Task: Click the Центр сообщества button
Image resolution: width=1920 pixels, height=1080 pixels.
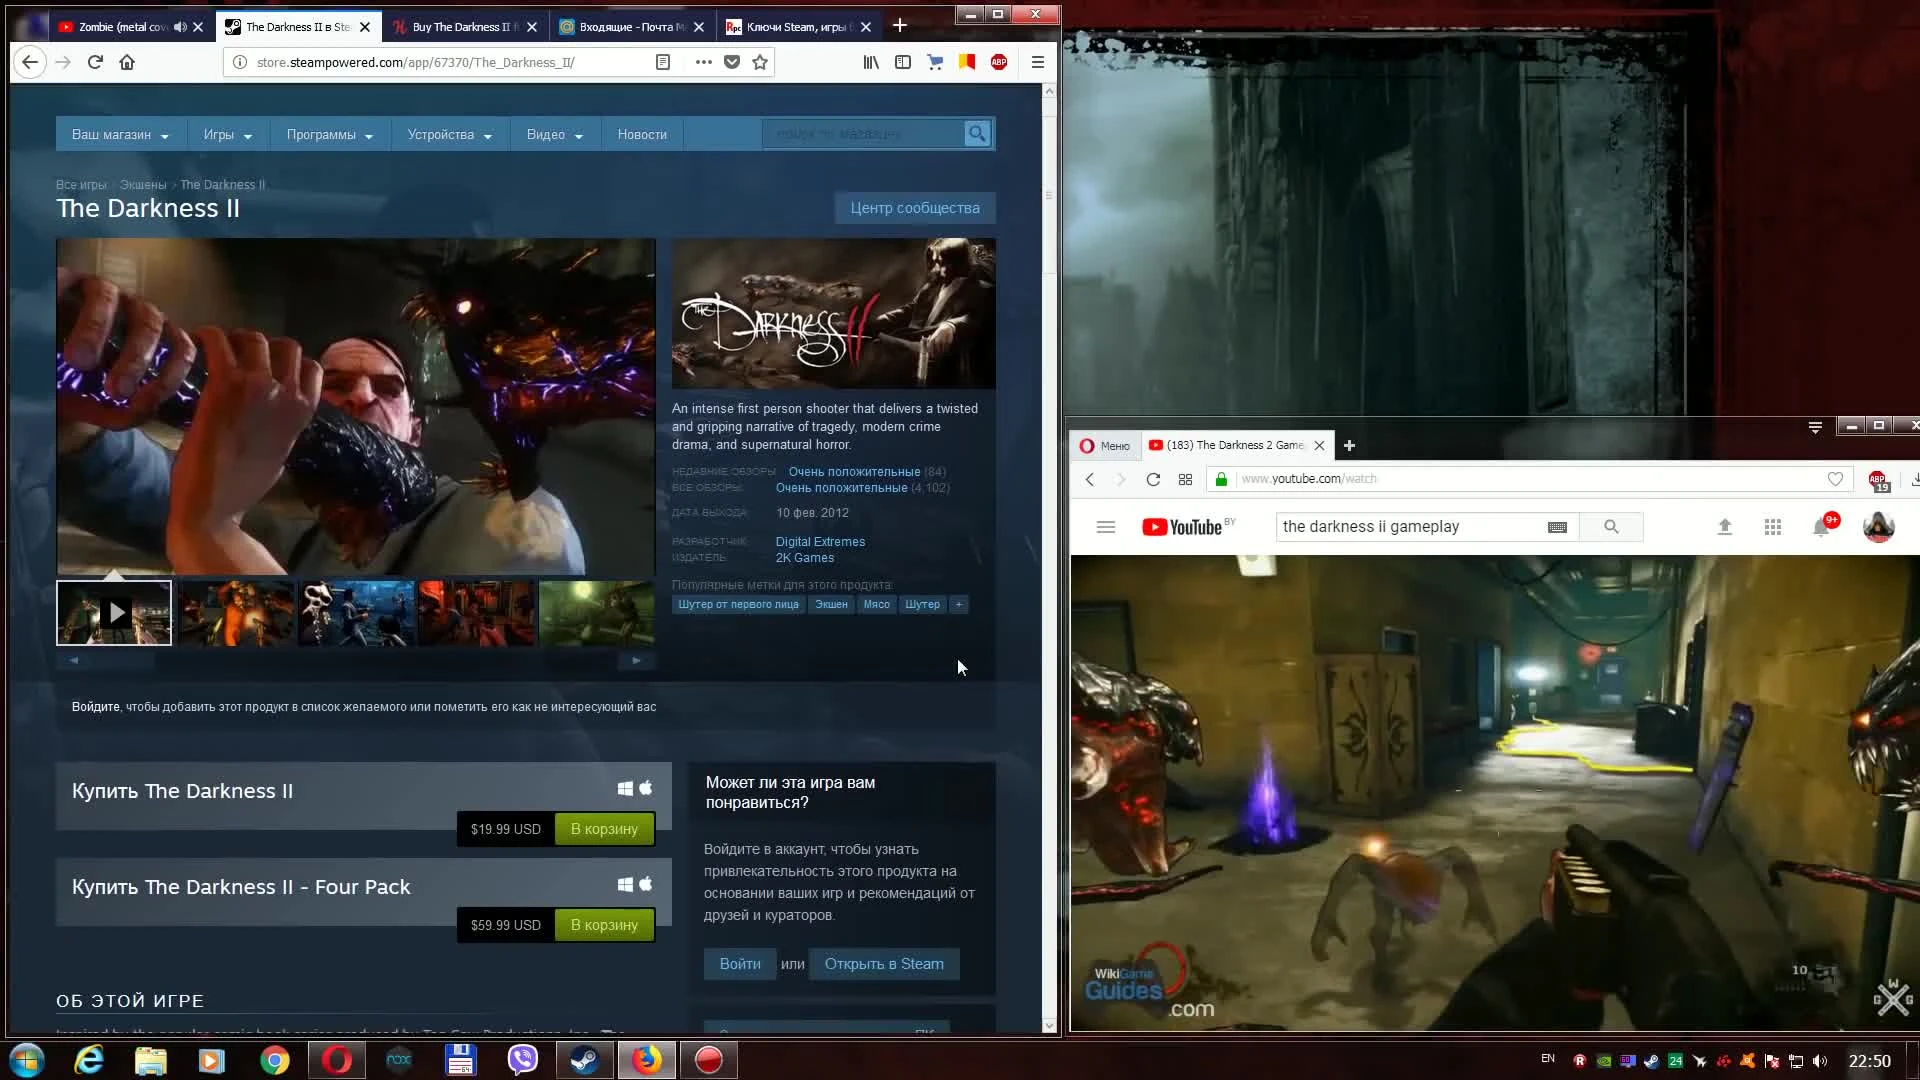Action: click(914, 208)
